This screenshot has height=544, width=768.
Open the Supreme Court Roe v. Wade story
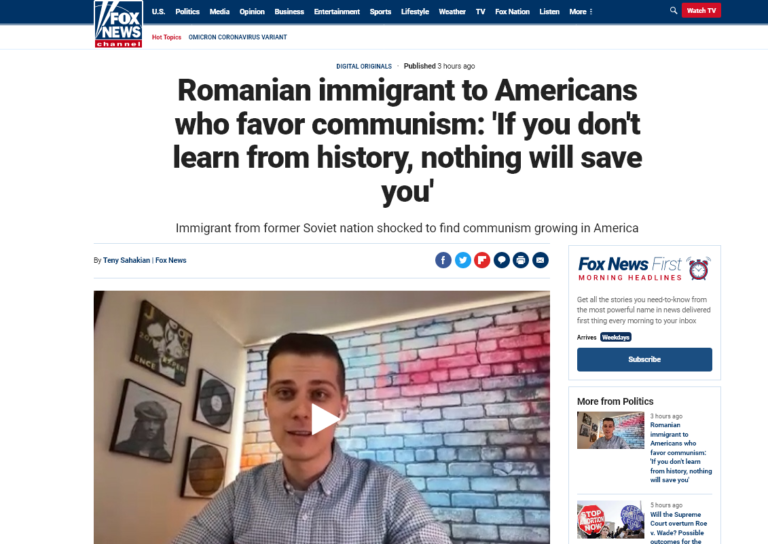[x=678, y=528]
